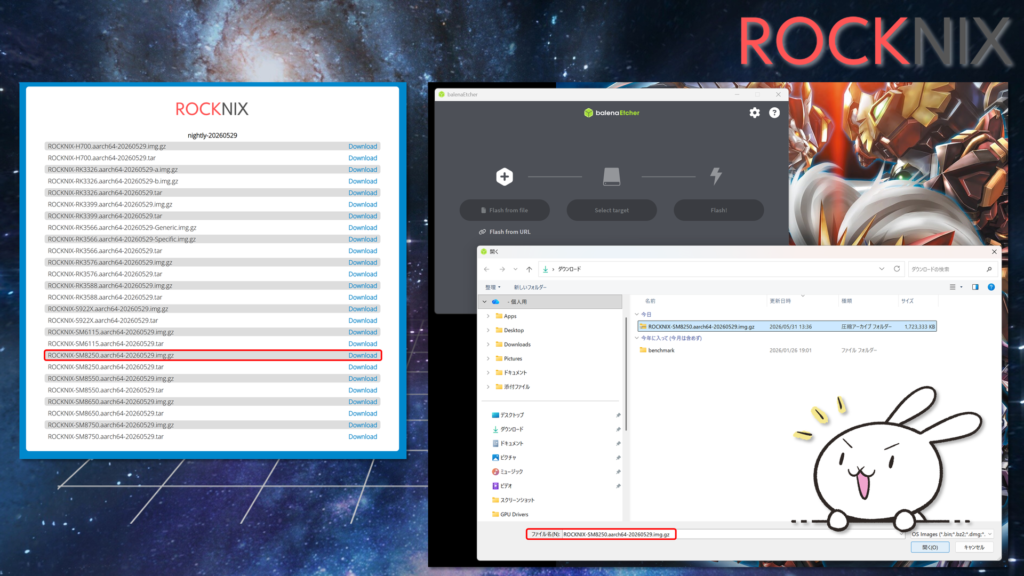Open the recent locations dropdown arrow
This screenshot has height=576, width=1024.
(515, 269)
